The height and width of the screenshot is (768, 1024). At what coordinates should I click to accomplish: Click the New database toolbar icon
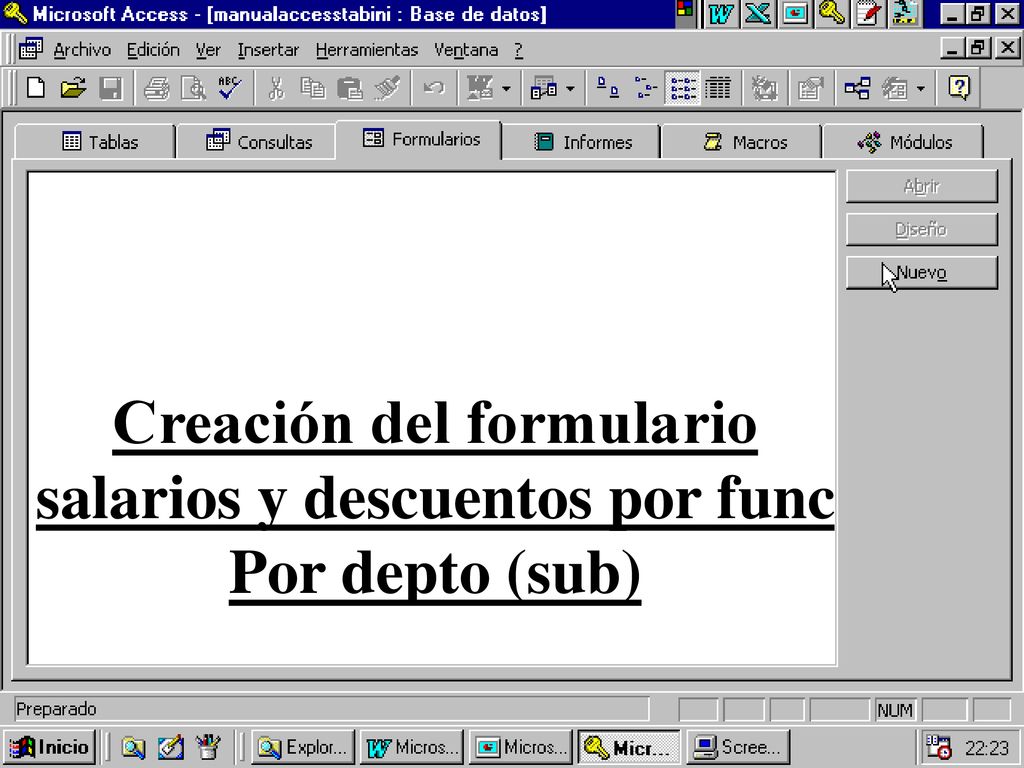36,88
